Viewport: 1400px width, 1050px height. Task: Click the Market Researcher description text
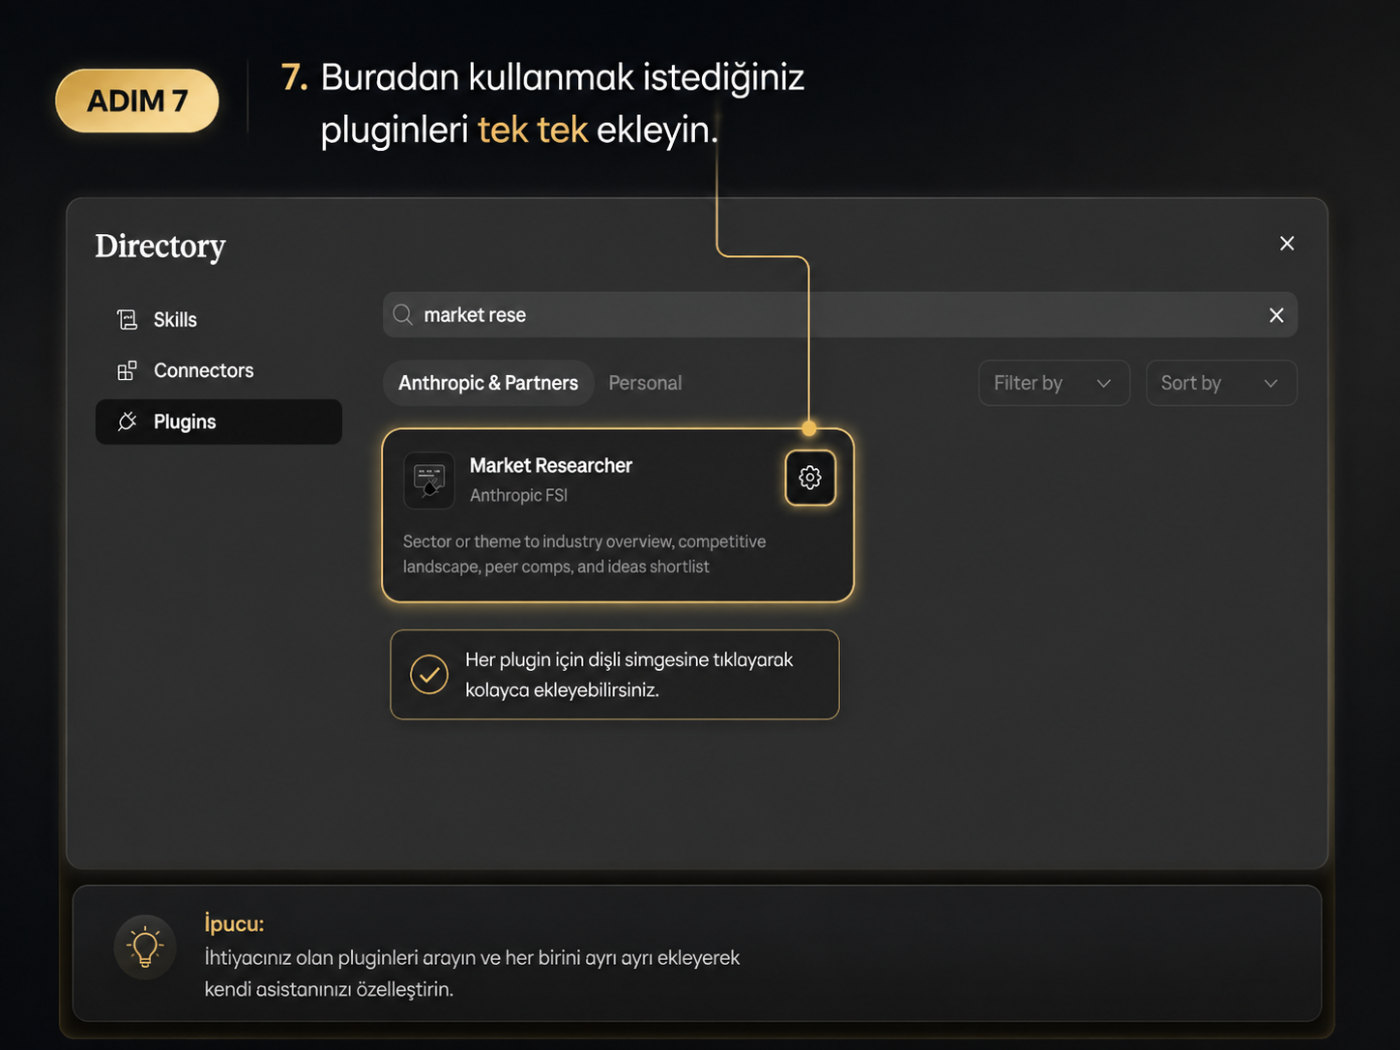click(x=584, y=554)
